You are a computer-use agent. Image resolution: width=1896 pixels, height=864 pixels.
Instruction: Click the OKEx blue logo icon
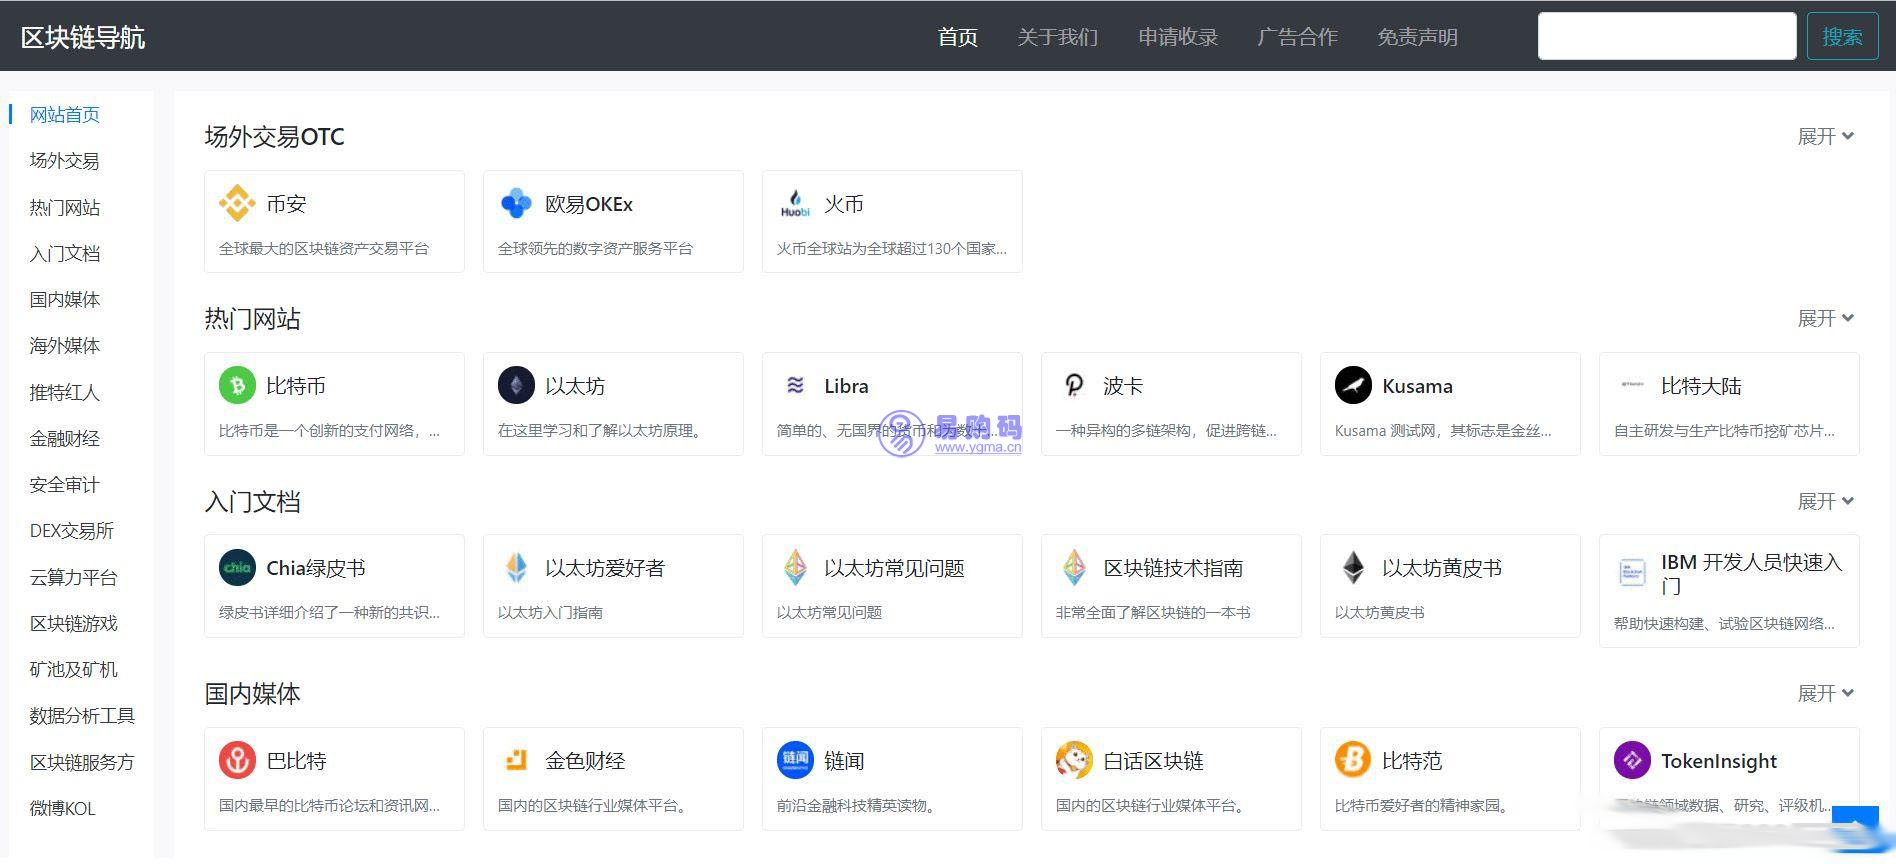(516, 204)
